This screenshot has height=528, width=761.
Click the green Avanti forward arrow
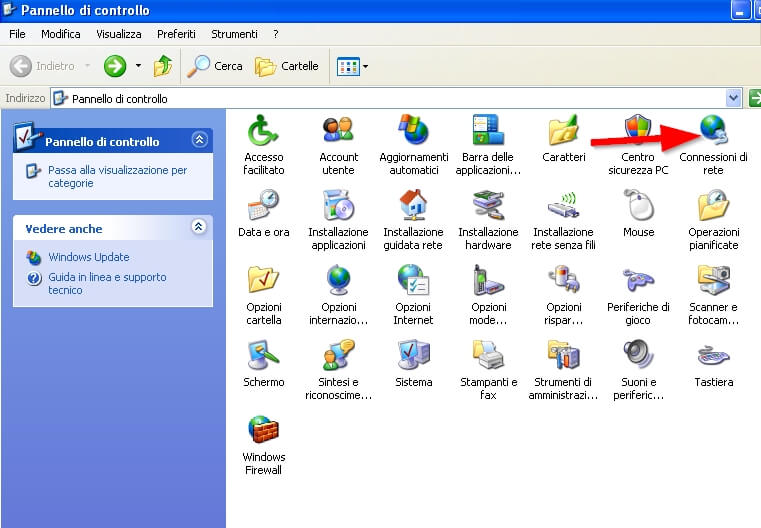115,66
